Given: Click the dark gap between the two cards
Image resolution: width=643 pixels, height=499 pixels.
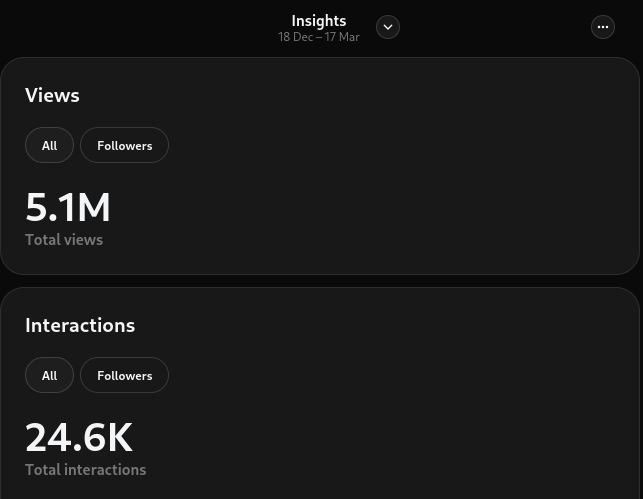Looking at the screenshot, I should [320, 281].
